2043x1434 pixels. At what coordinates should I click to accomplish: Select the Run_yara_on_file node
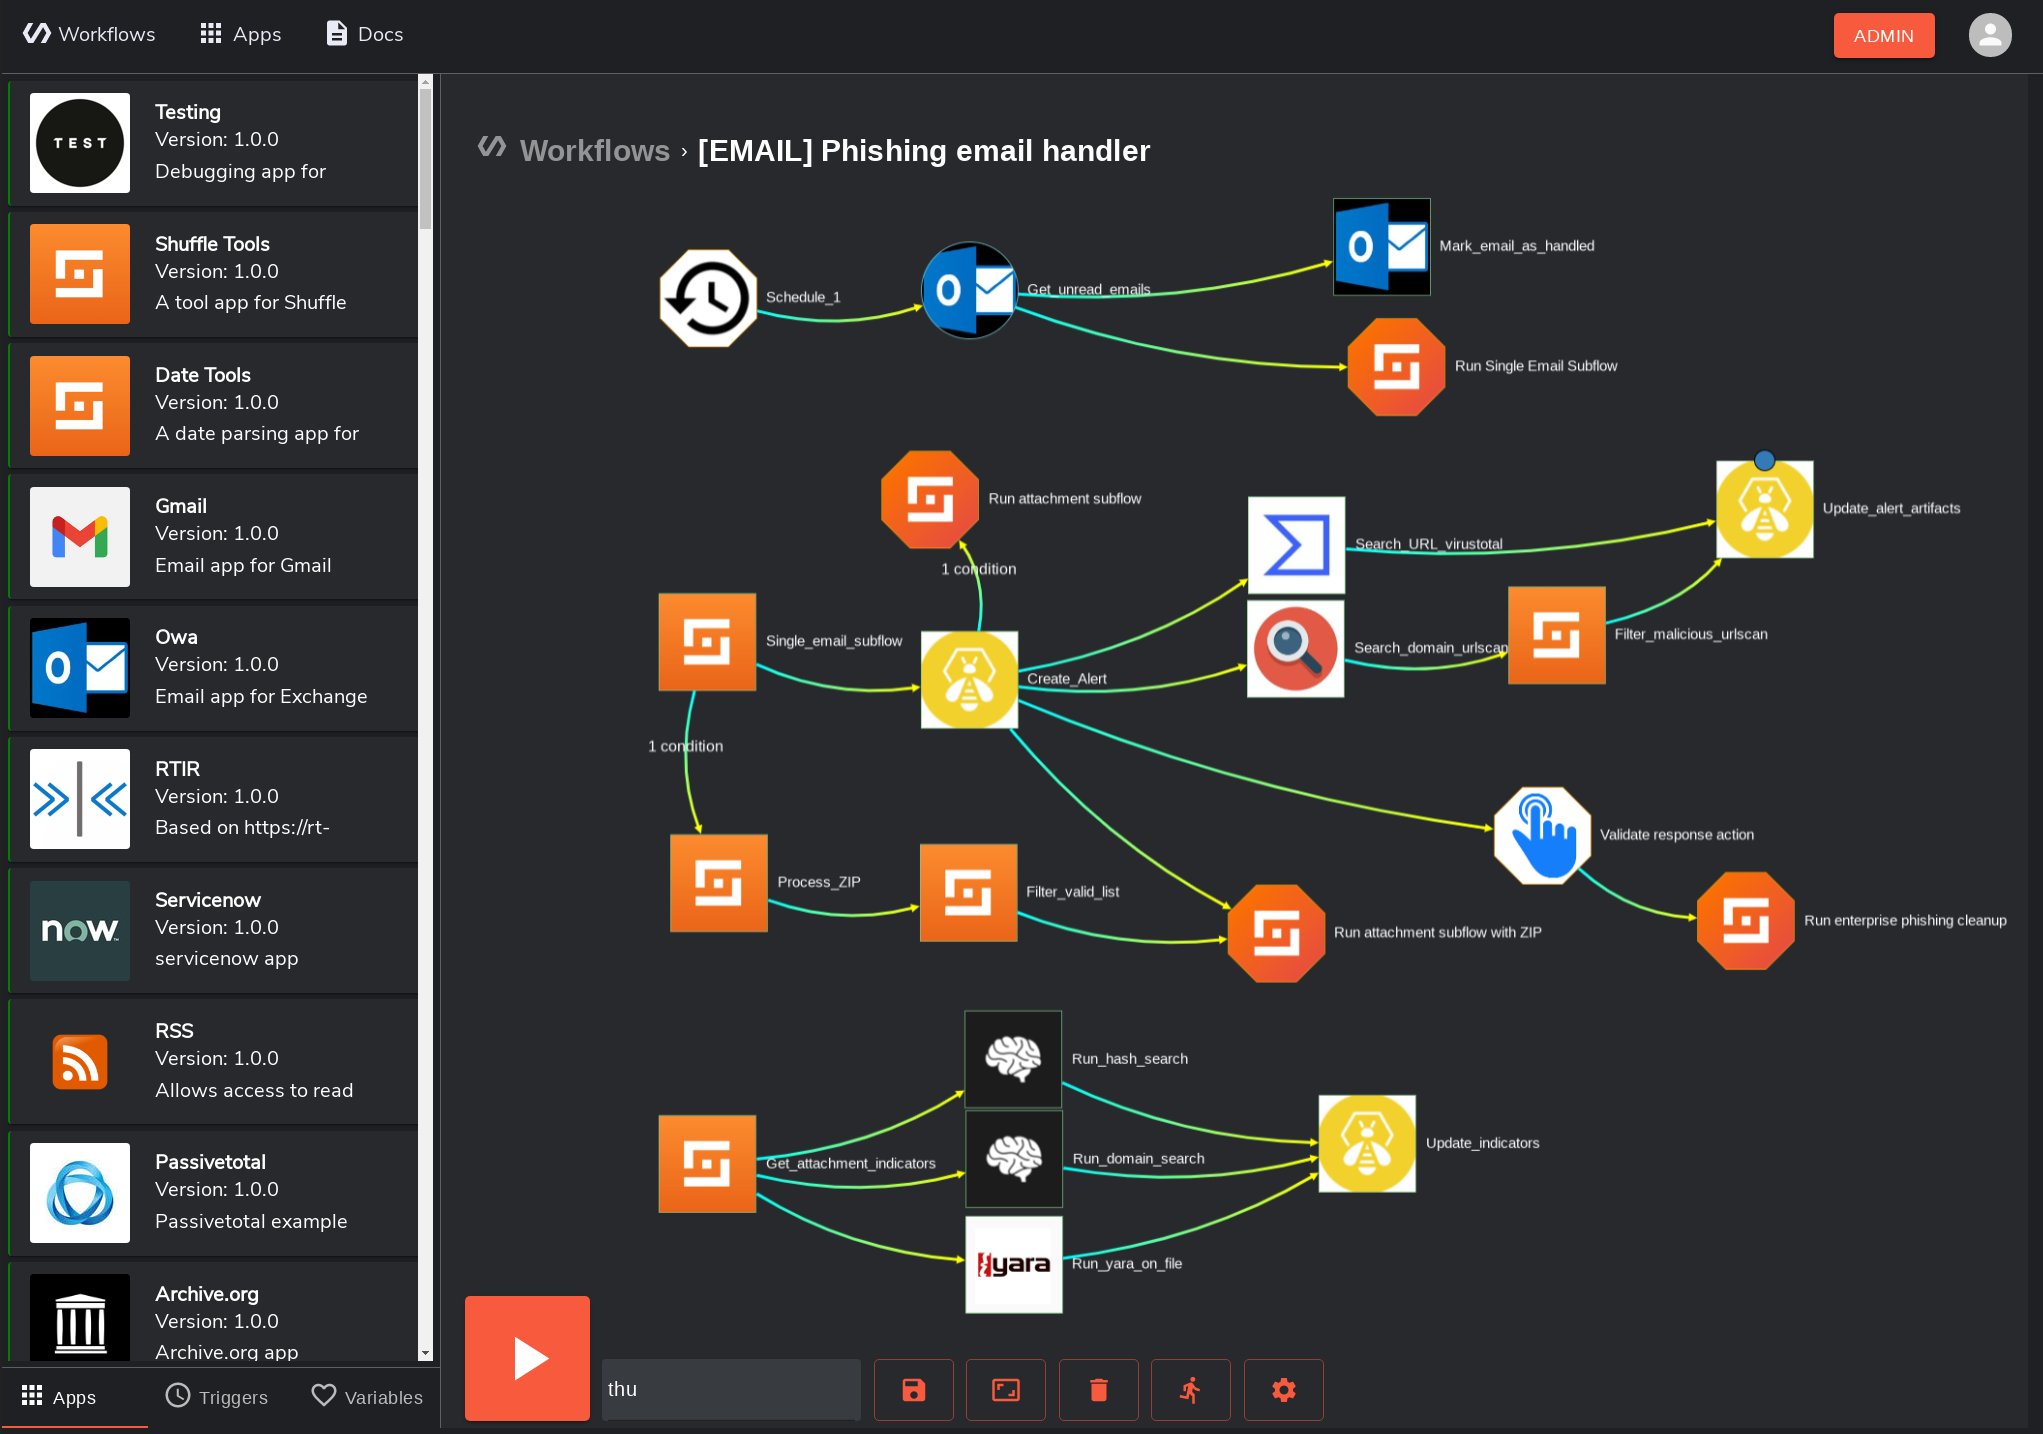(1013, 1263)
